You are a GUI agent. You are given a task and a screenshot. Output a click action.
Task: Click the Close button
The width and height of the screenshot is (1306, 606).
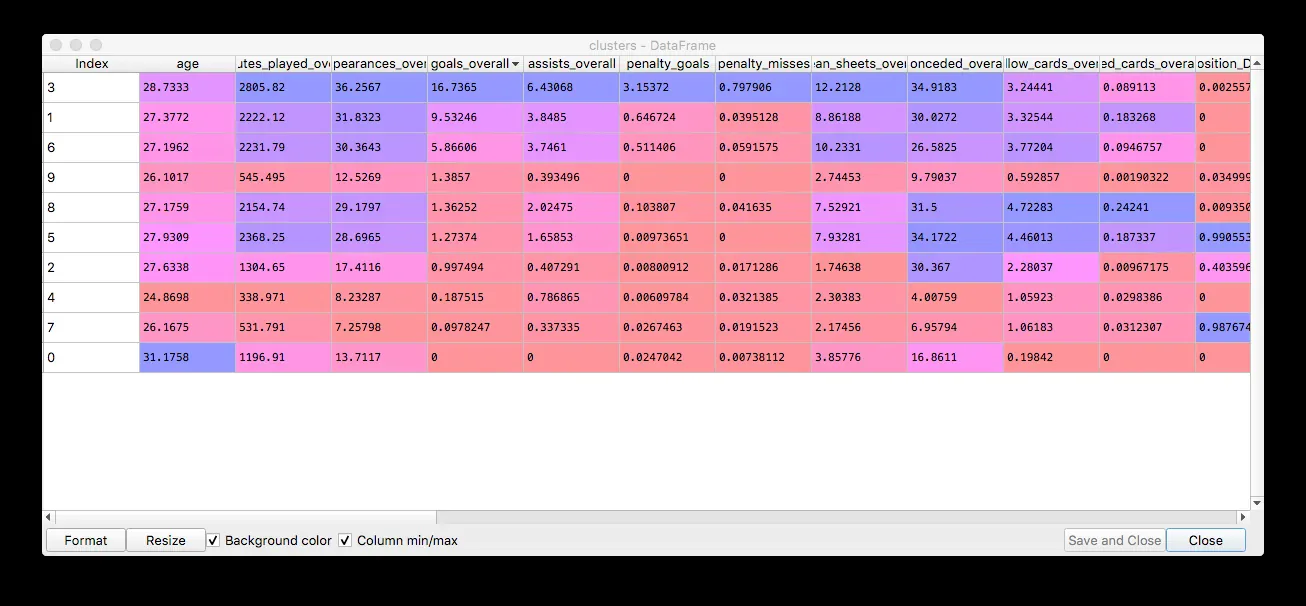click(1205, 540)
